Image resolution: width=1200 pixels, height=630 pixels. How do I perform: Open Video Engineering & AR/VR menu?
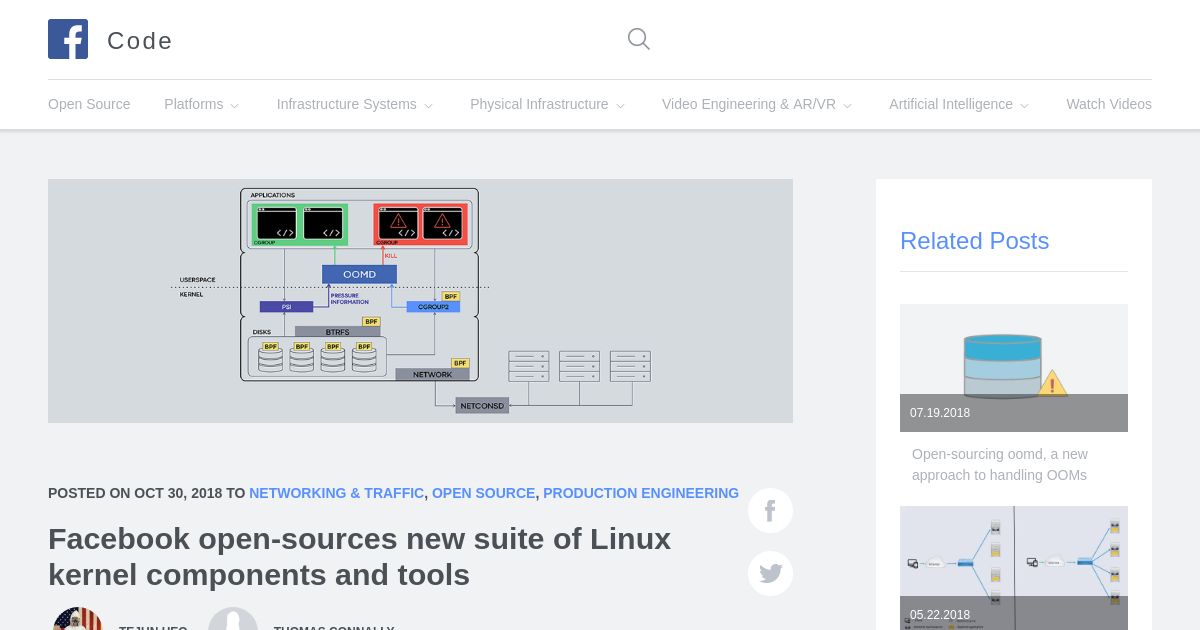point(749,104)
